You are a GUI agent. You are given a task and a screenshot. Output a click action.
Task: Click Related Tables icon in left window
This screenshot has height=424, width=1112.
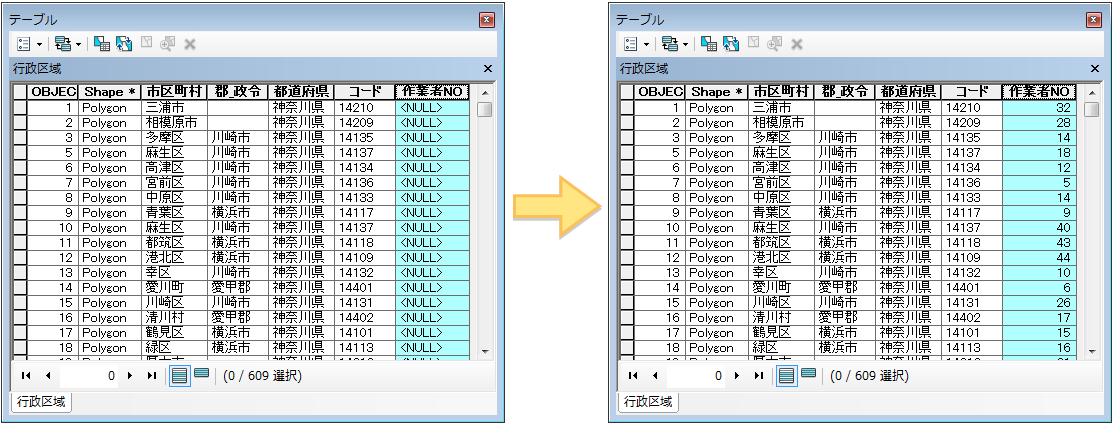61,44
